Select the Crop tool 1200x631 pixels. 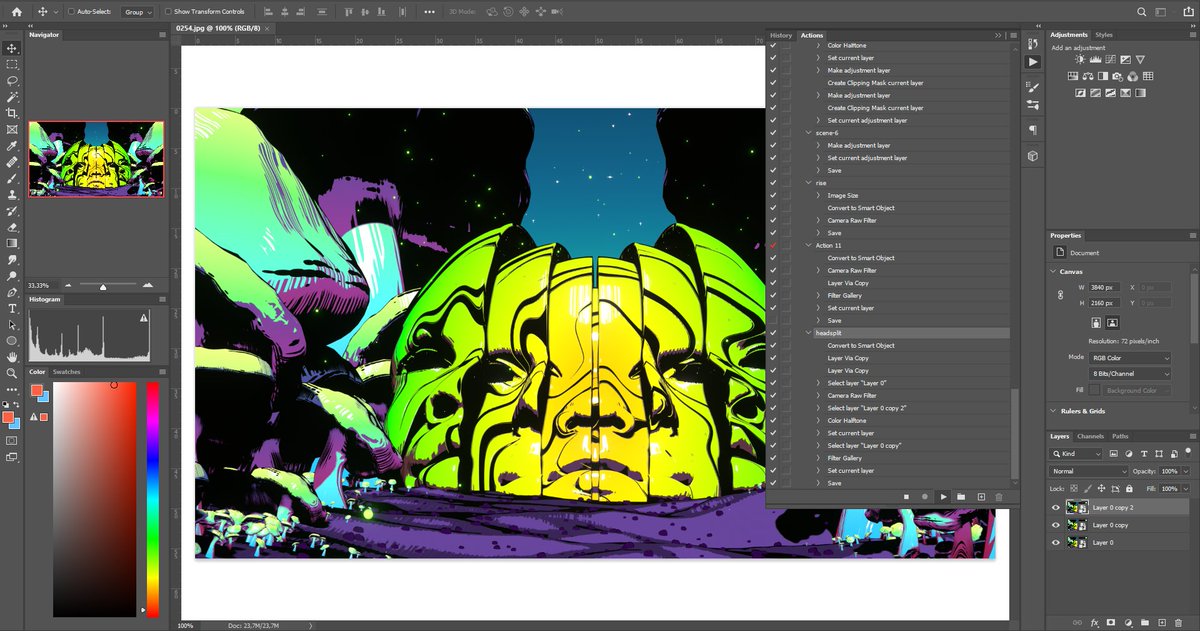click(x=12, y=113)
